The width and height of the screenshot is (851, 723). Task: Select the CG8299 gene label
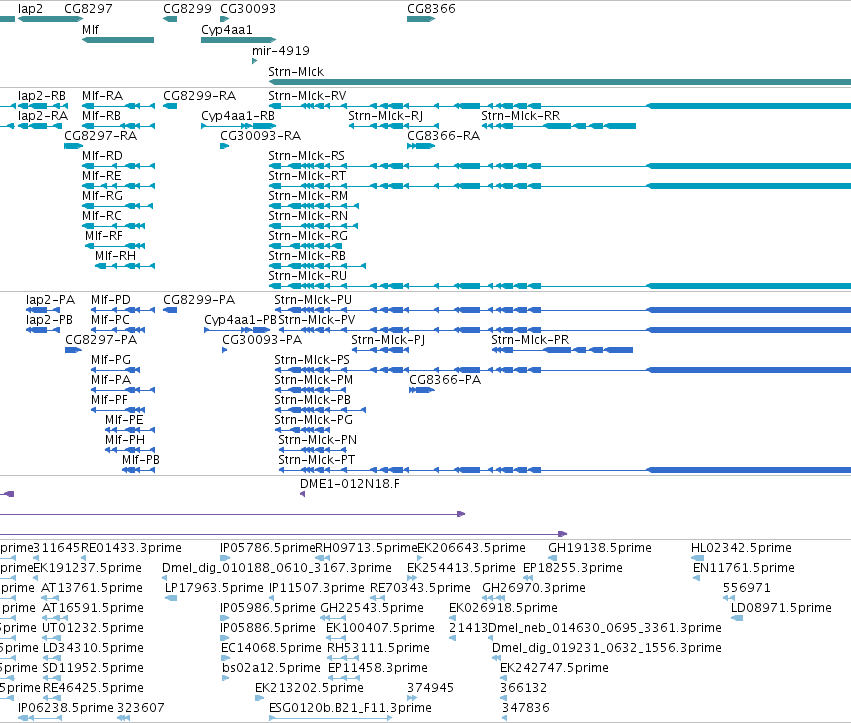click(187, 9)
